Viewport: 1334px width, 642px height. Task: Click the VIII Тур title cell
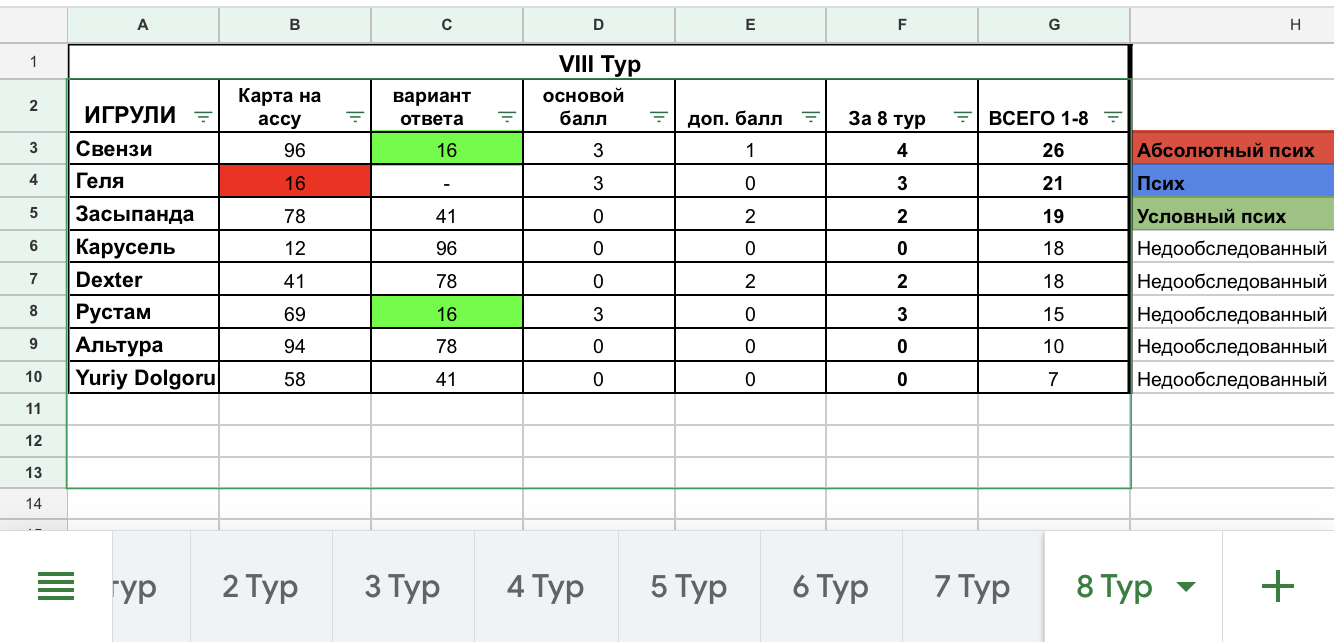point(598,64)
